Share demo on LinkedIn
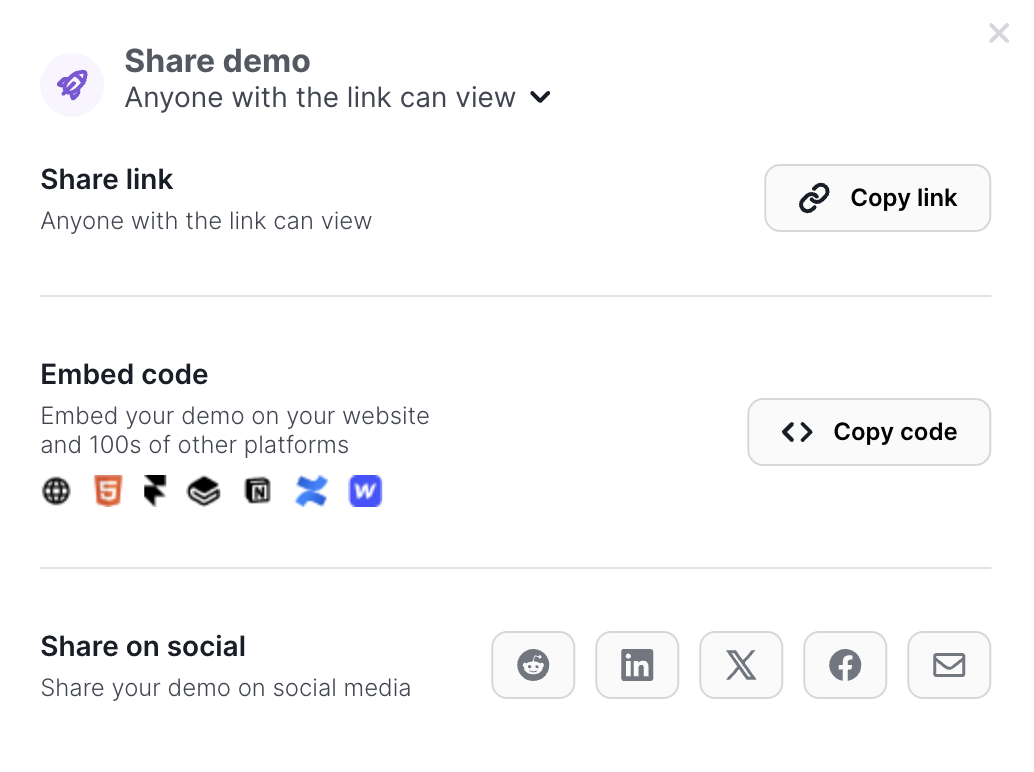 point(637,665)
